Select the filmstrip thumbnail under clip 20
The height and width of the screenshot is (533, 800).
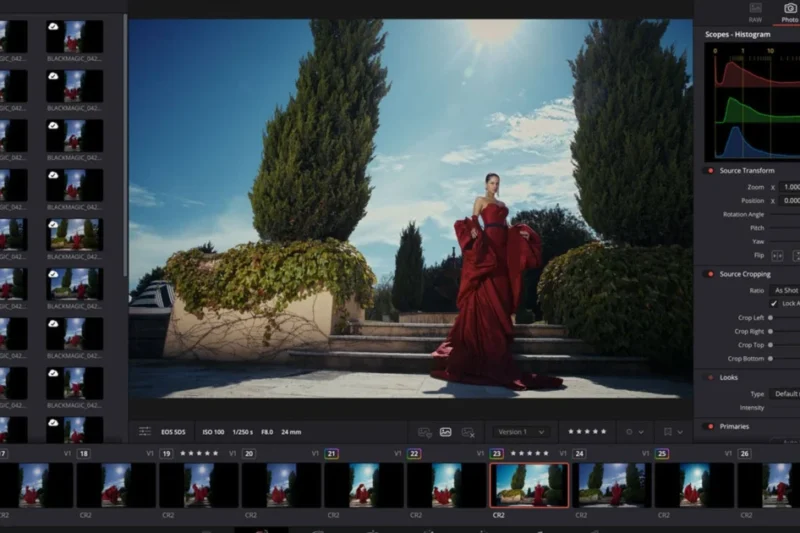click(x=281, y=486)
